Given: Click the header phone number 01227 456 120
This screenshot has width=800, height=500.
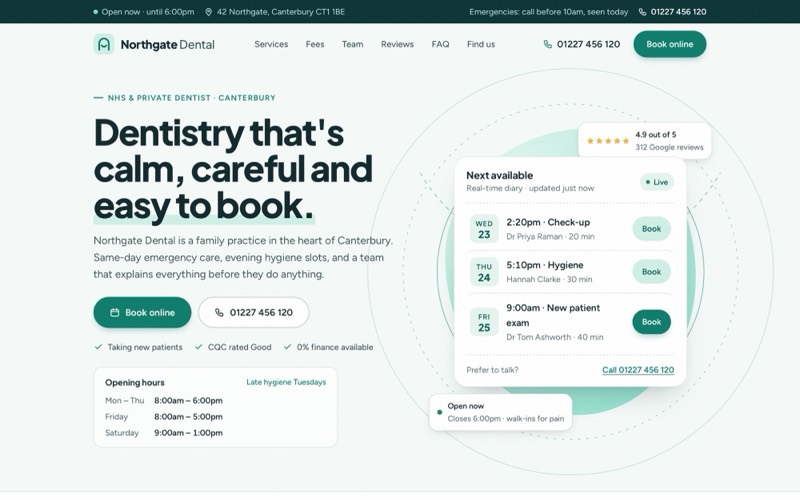Looking at the screenshot, I should (588, 44).
